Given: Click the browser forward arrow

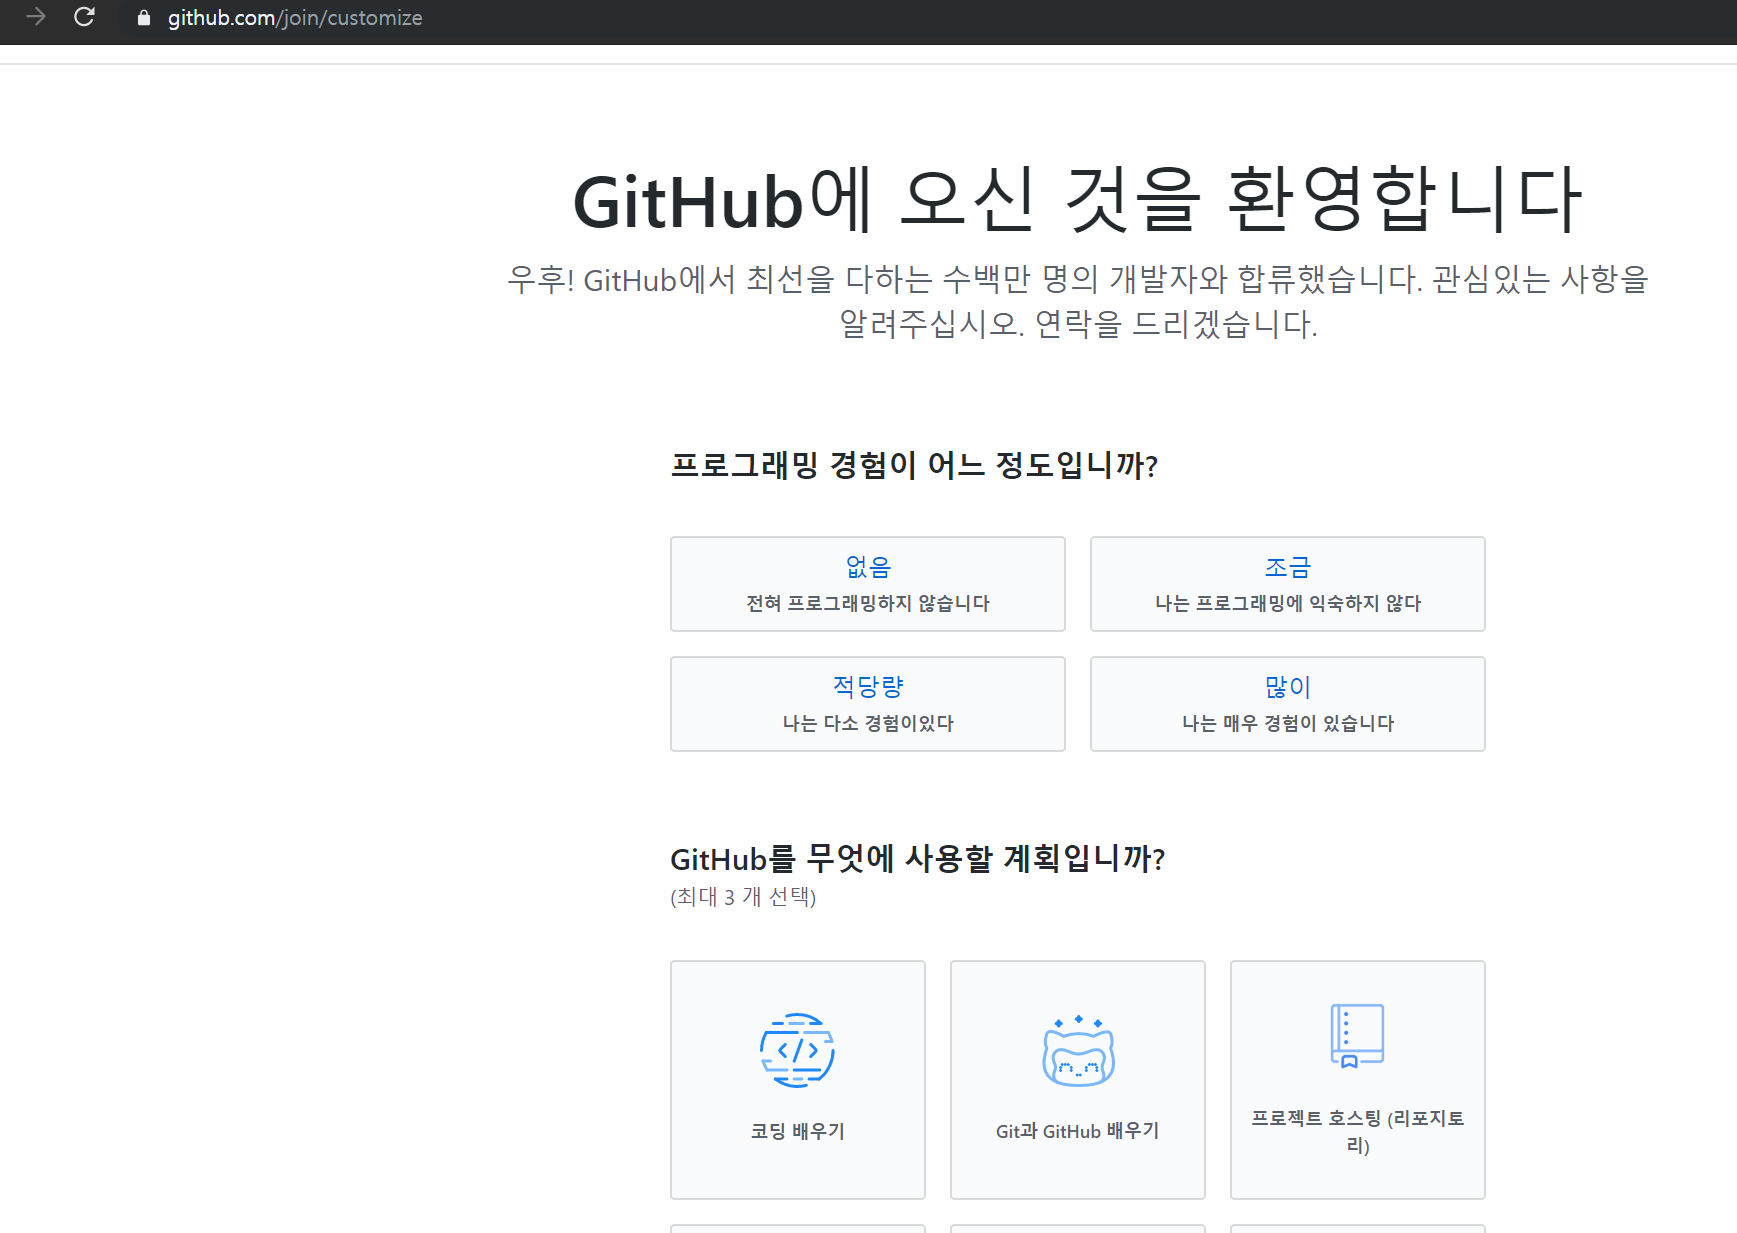Looking at the screenshot, I should click(x=35, y=17).
